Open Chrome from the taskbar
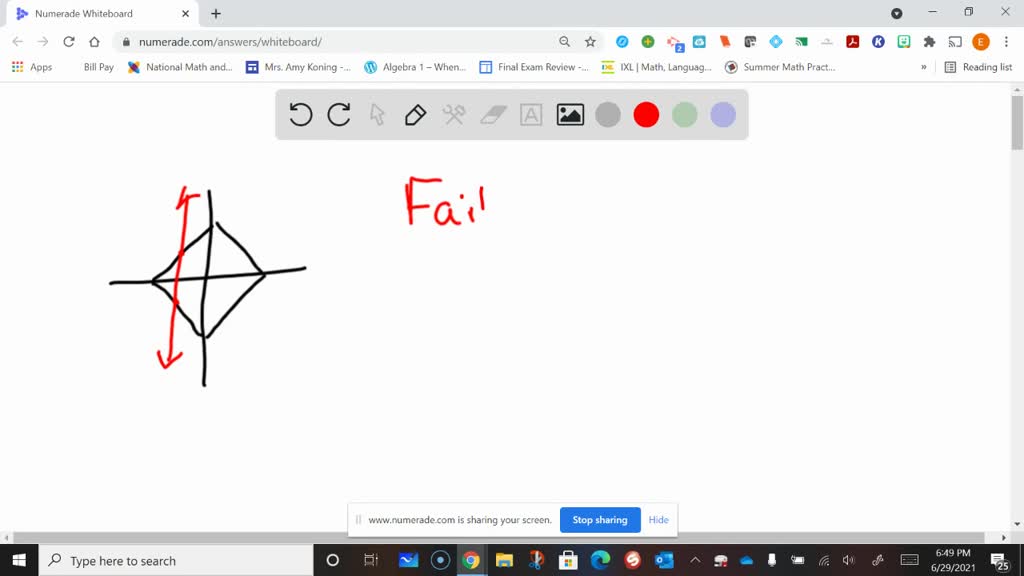The width and height of the screenshot is (1024, 576). (471, 560)
